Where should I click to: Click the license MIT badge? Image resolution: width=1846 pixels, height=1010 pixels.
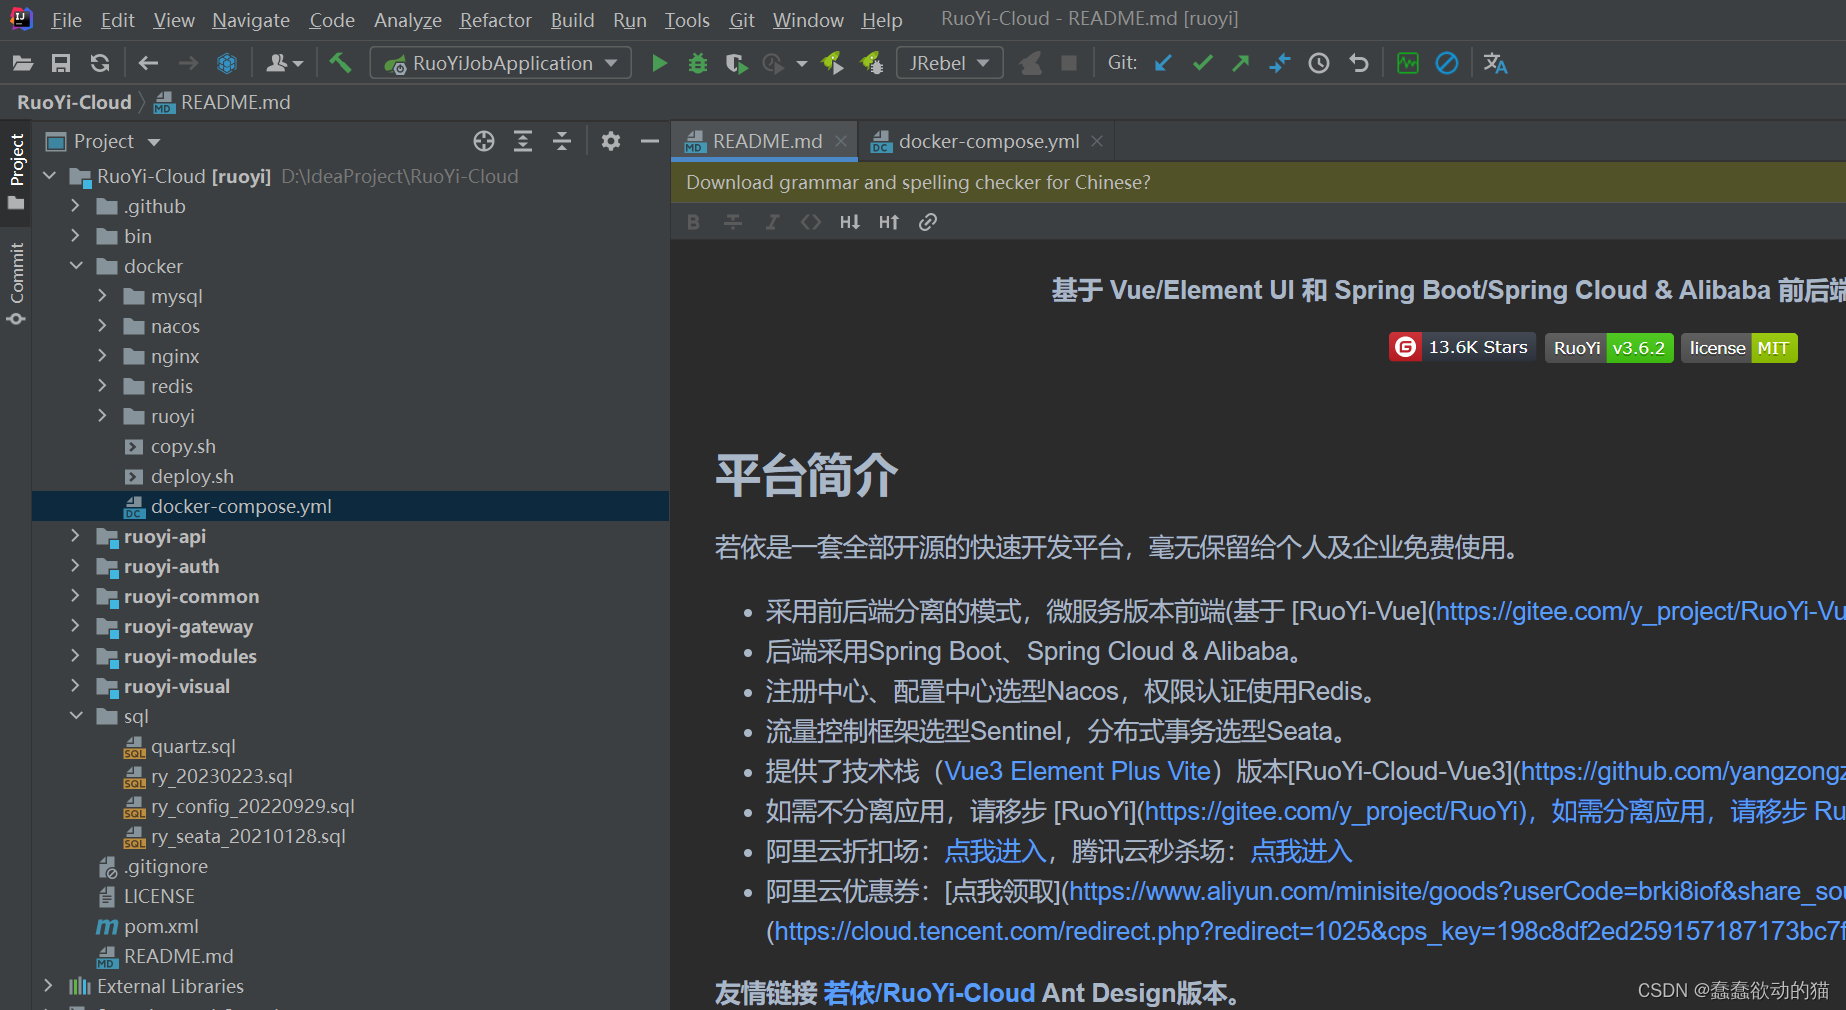pyautogui.click(x=1739, y=348)
